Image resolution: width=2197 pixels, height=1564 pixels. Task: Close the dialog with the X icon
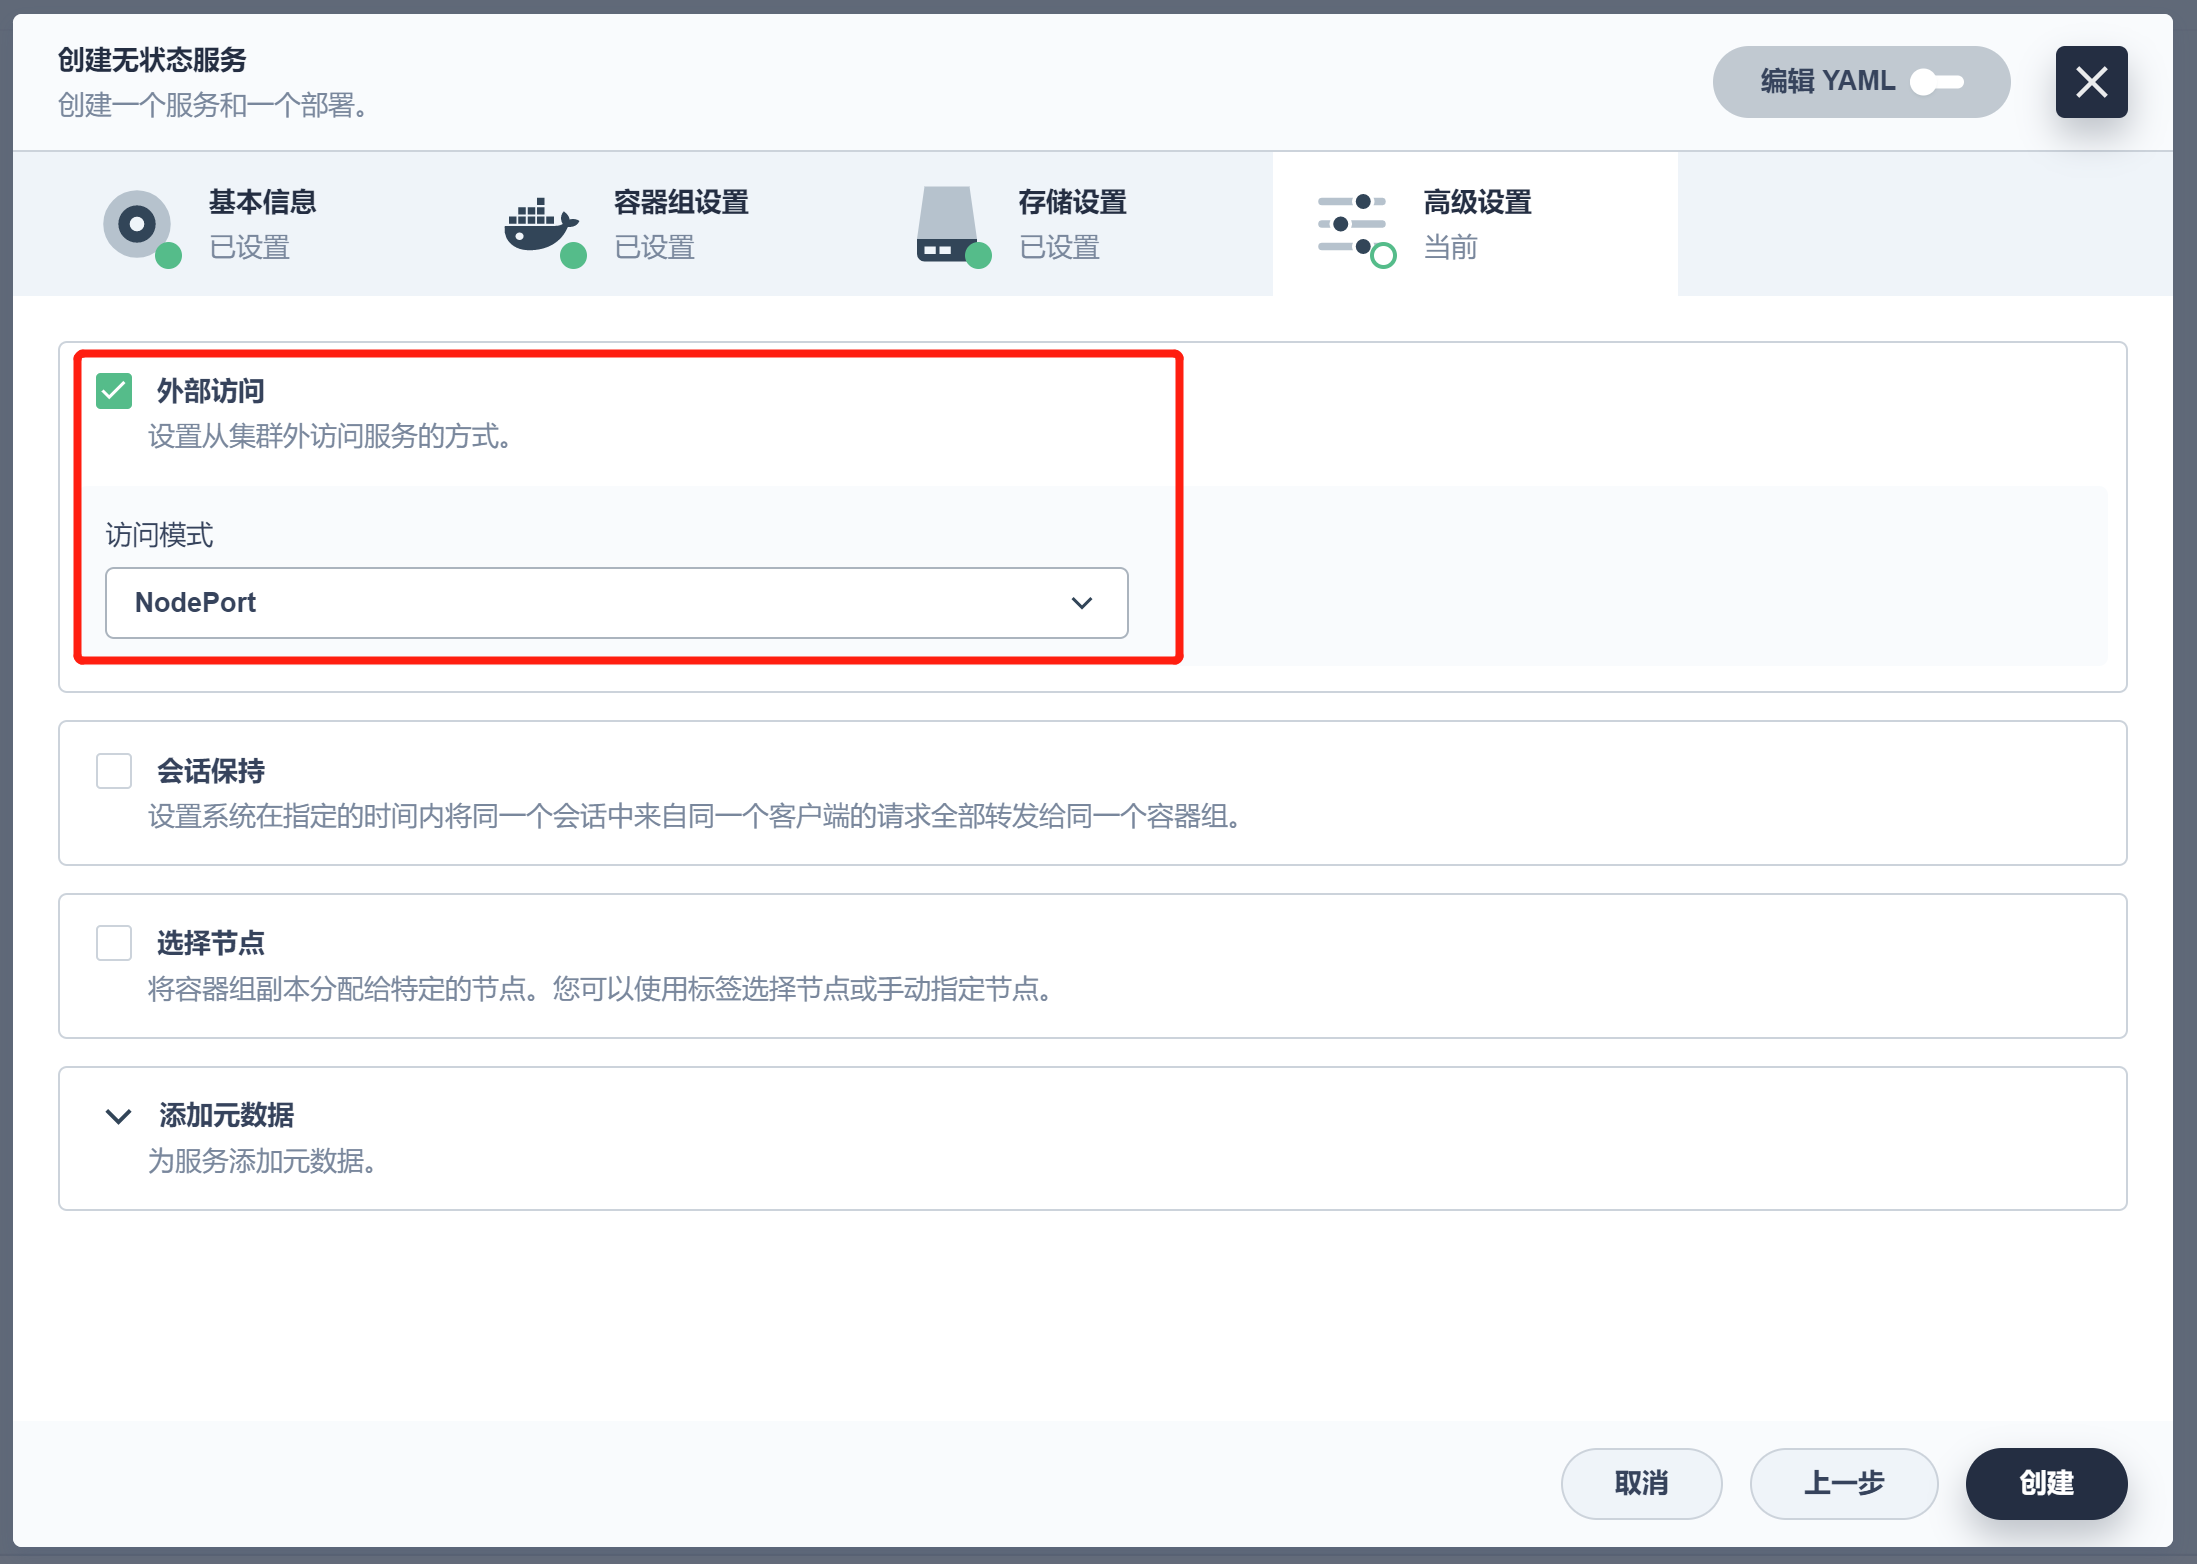(2091, 82)
